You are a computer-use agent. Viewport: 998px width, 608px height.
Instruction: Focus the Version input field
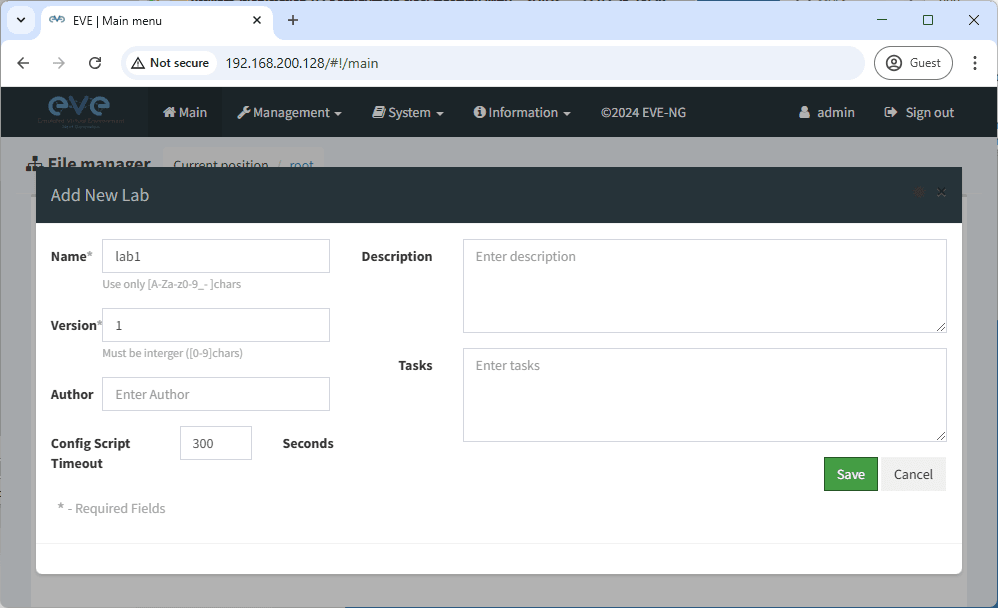click(216, 325)
